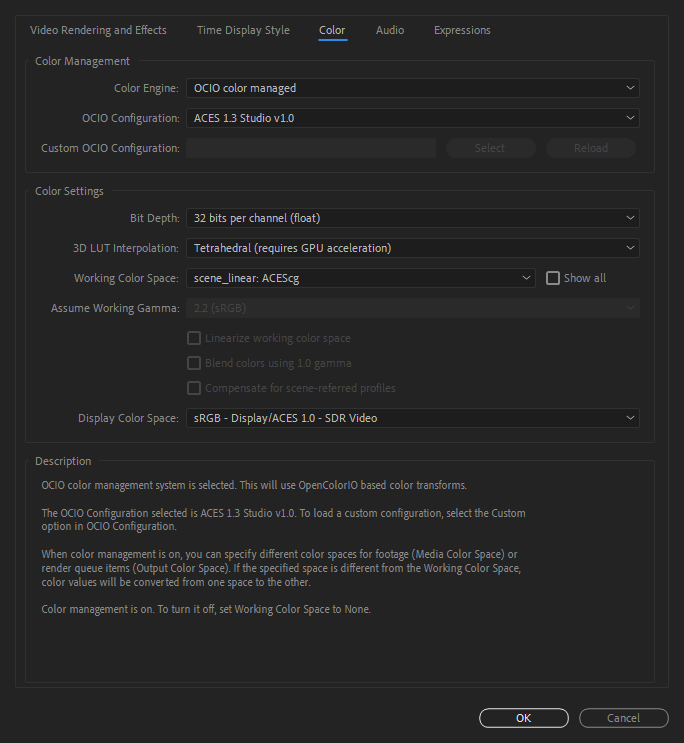Viewport: 684px width, 743px height.
Task: Expand the Color Engine dropdown
Action: 412,88
